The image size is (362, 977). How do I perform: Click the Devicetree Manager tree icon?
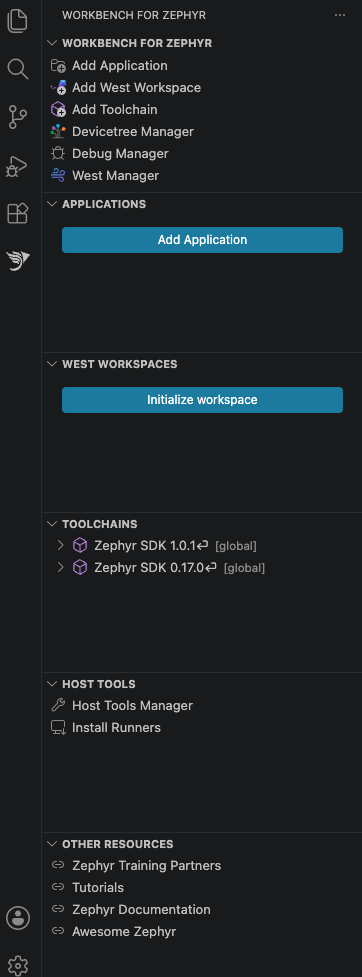tap(58, 131)
